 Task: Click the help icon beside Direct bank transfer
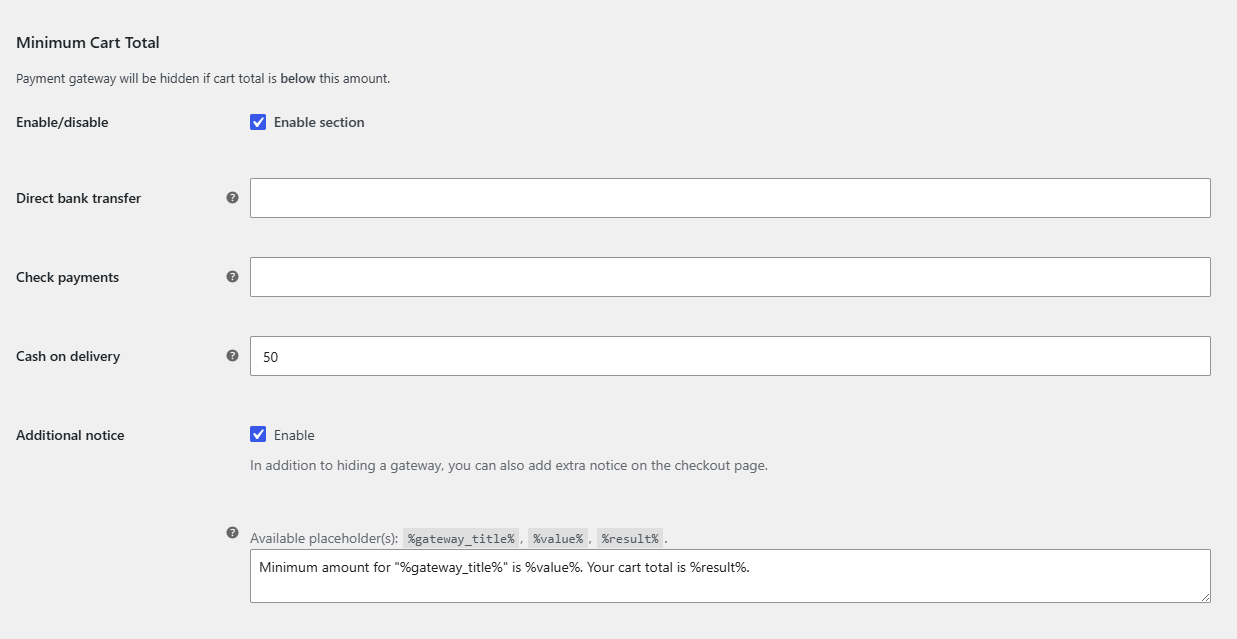tap(233, 197)
